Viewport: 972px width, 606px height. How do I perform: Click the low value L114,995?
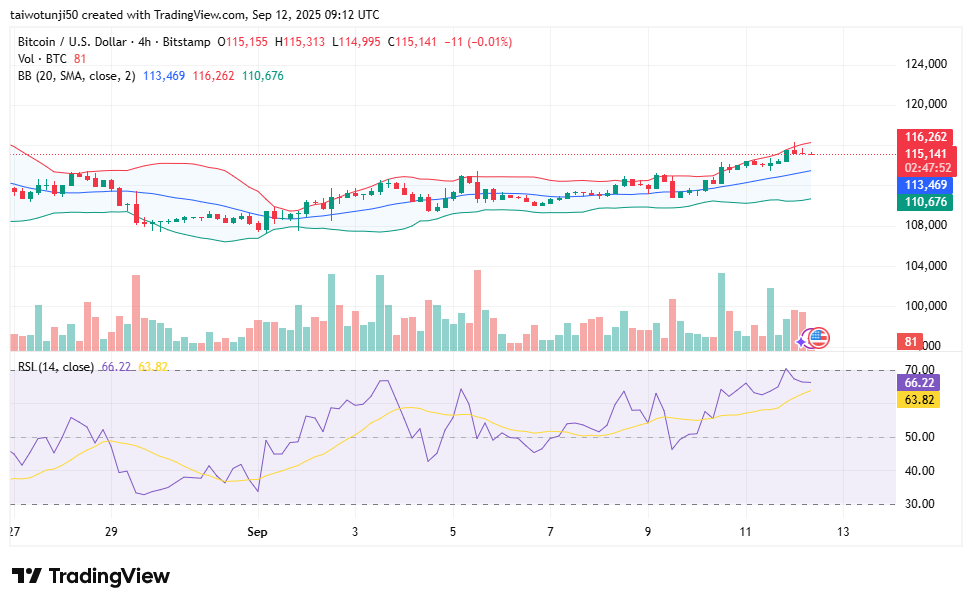pos(356,42)
